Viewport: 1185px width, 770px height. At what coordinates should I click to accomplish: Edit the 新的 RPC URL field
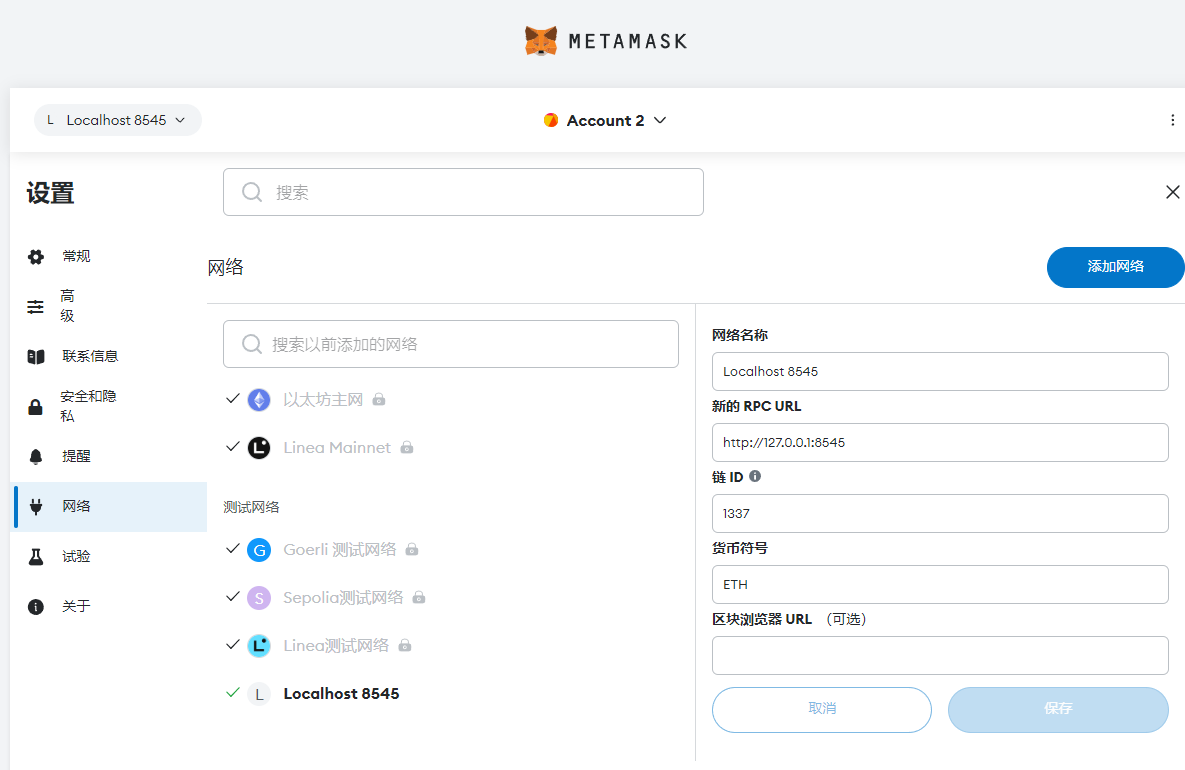(940, 443)
